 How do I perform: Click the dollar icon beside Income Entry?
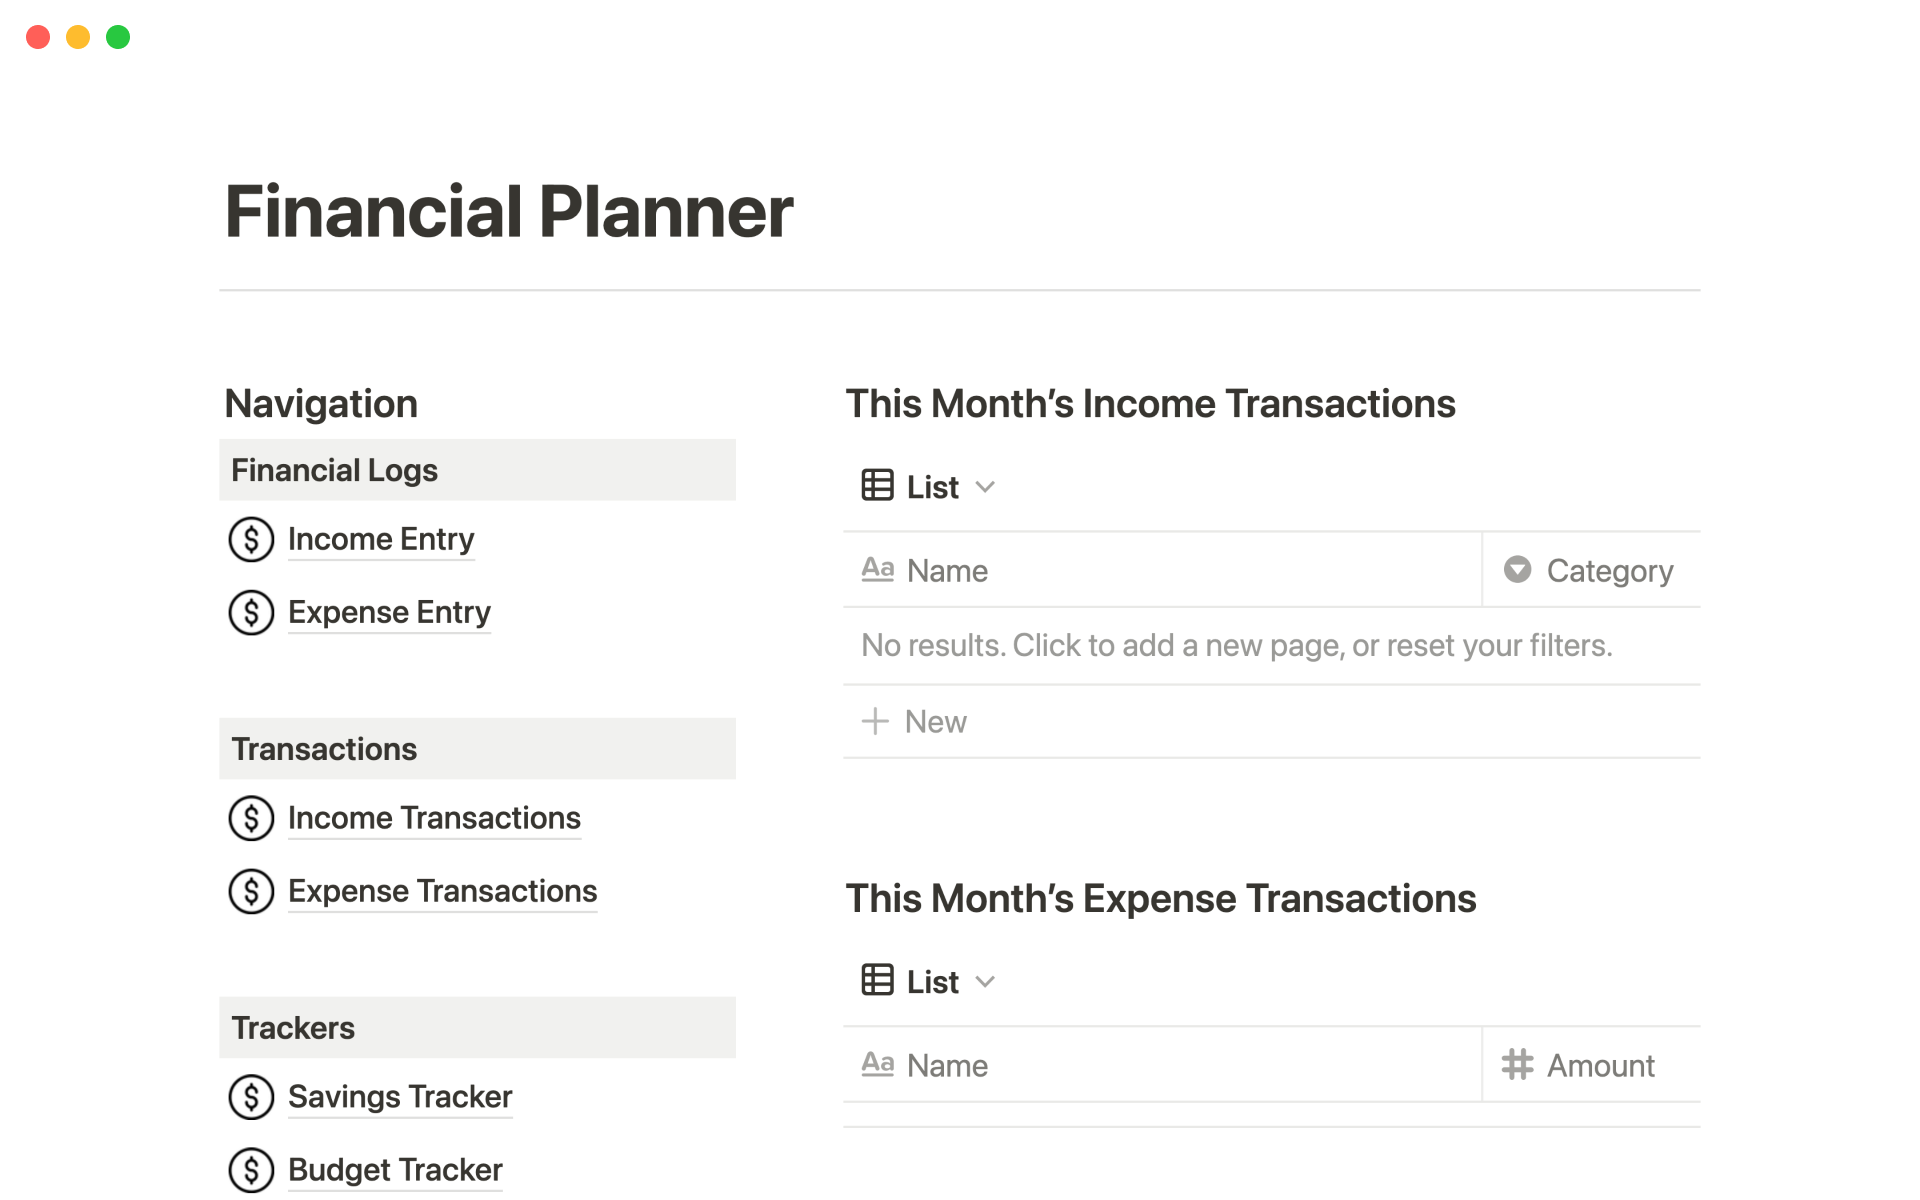click(251, 540)
